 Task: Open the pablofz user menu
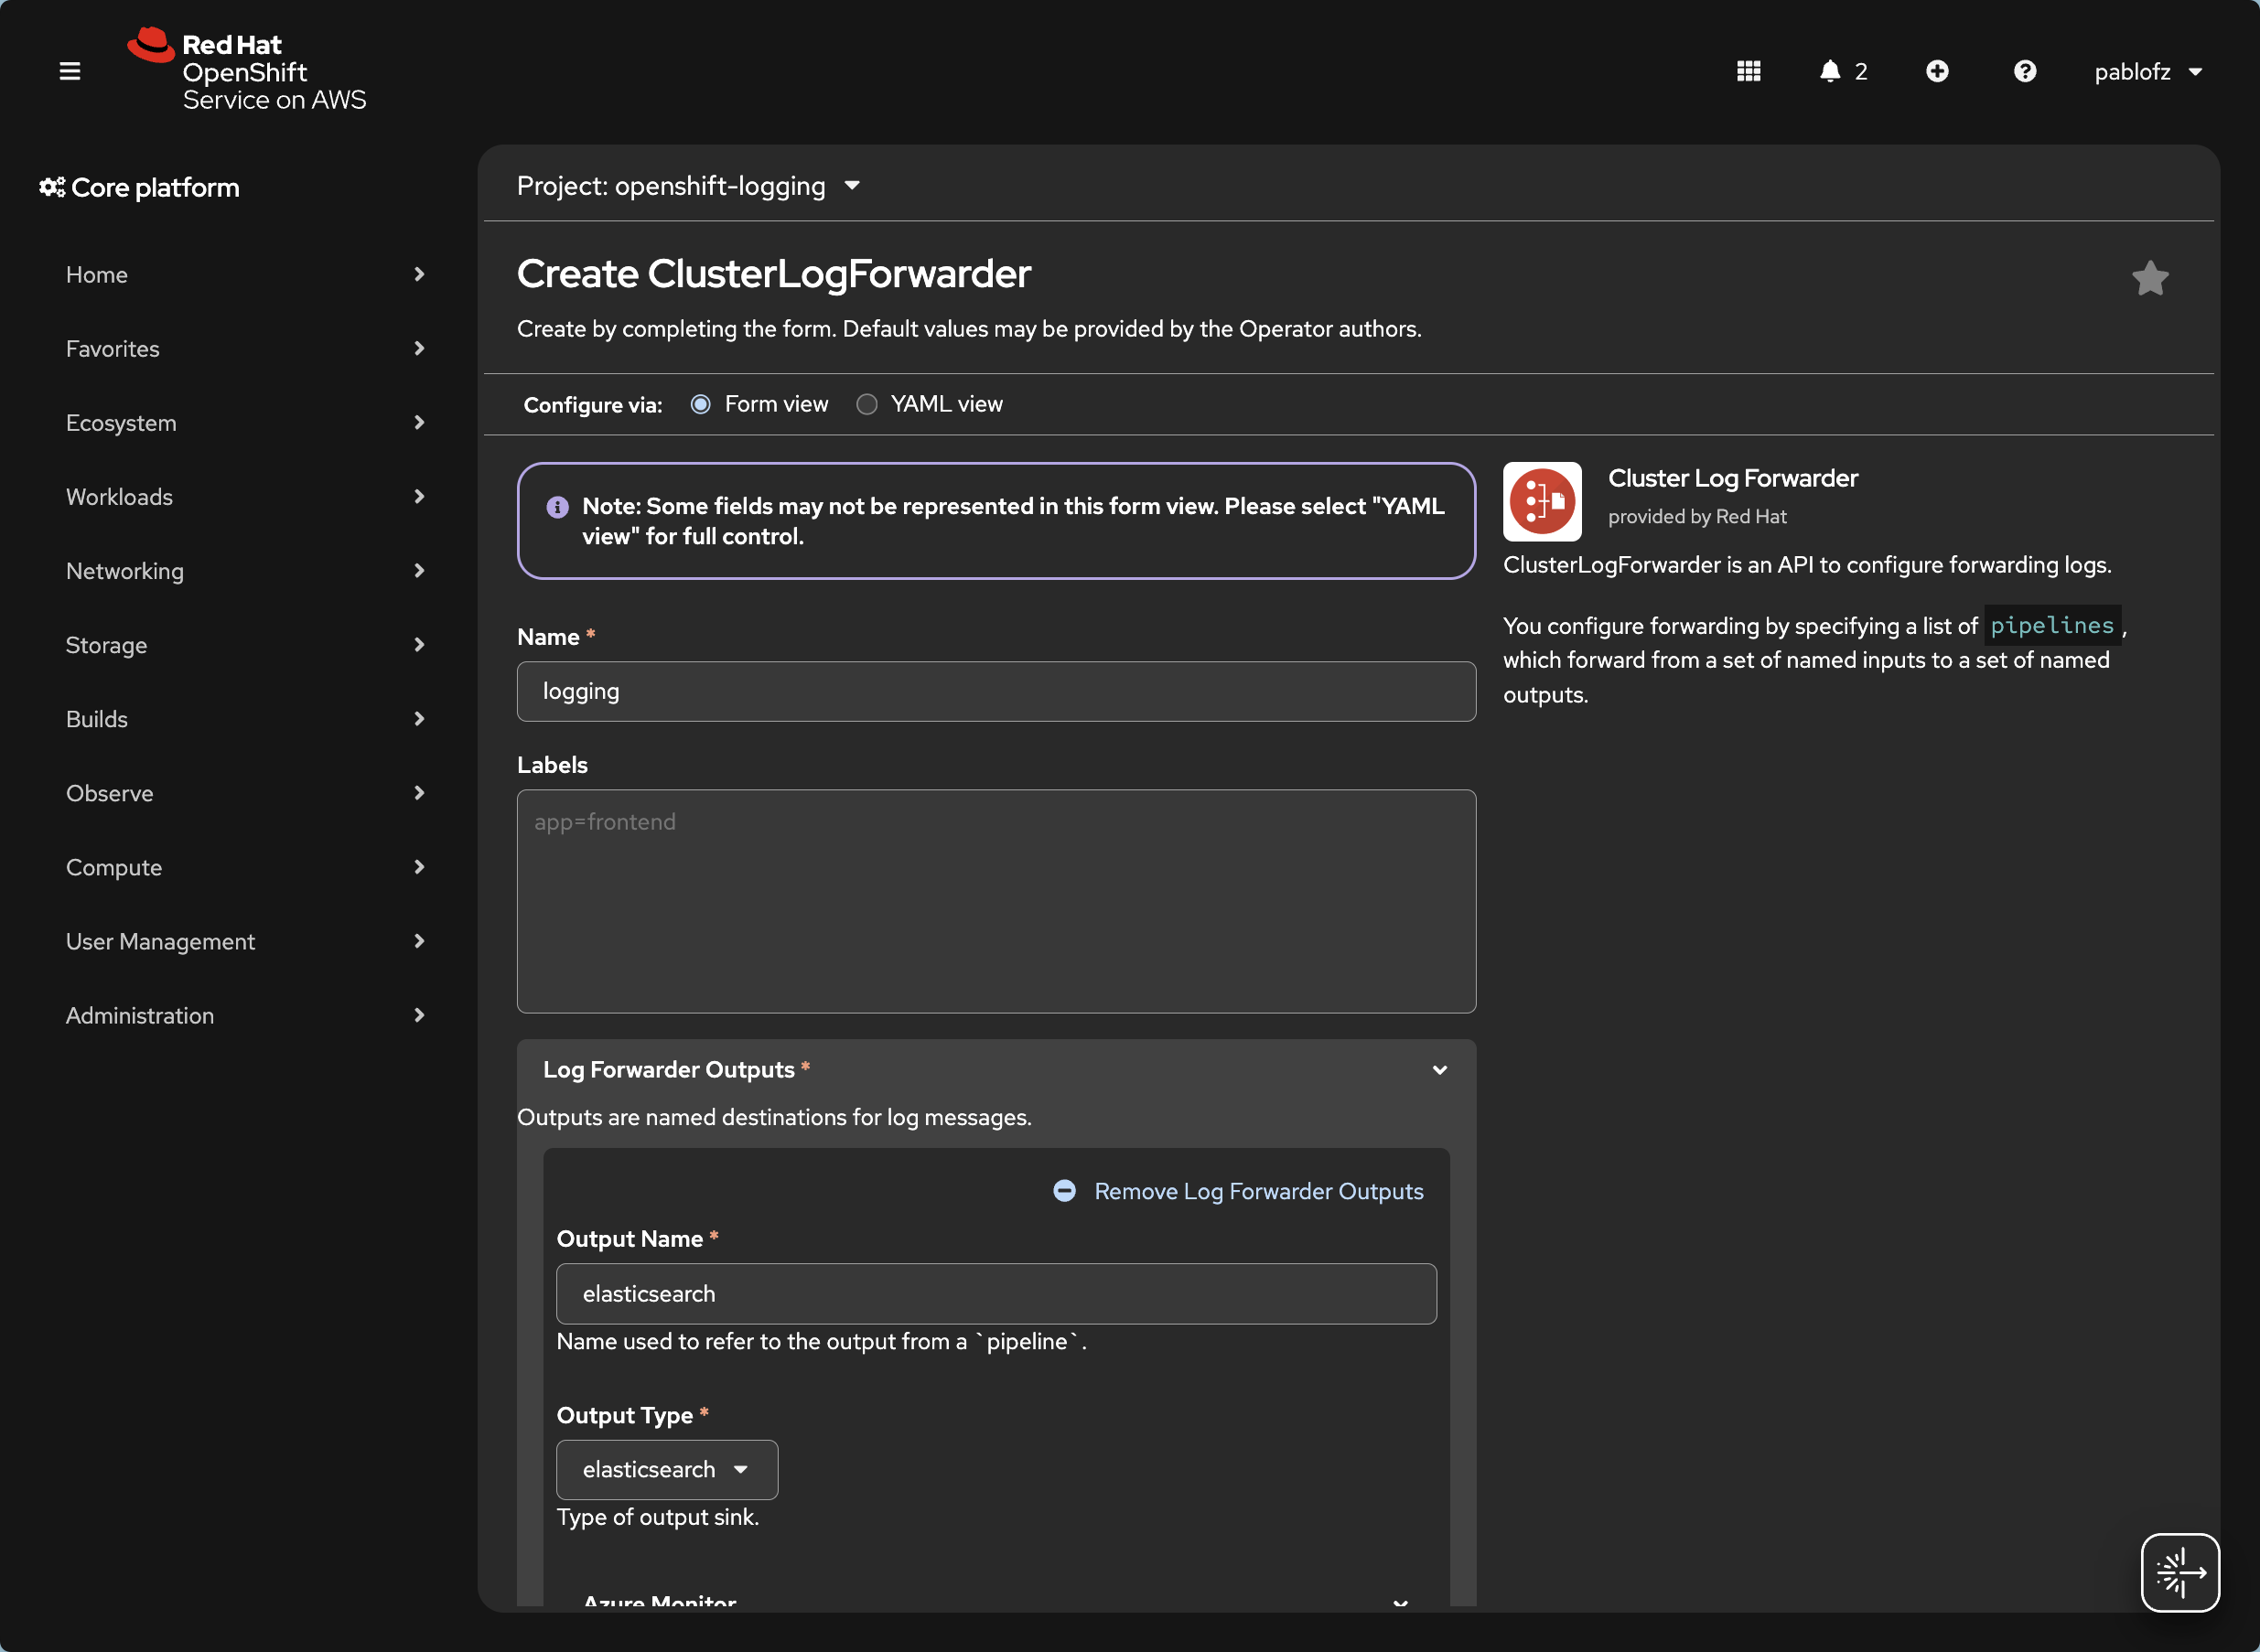[x=2148, y=72]
